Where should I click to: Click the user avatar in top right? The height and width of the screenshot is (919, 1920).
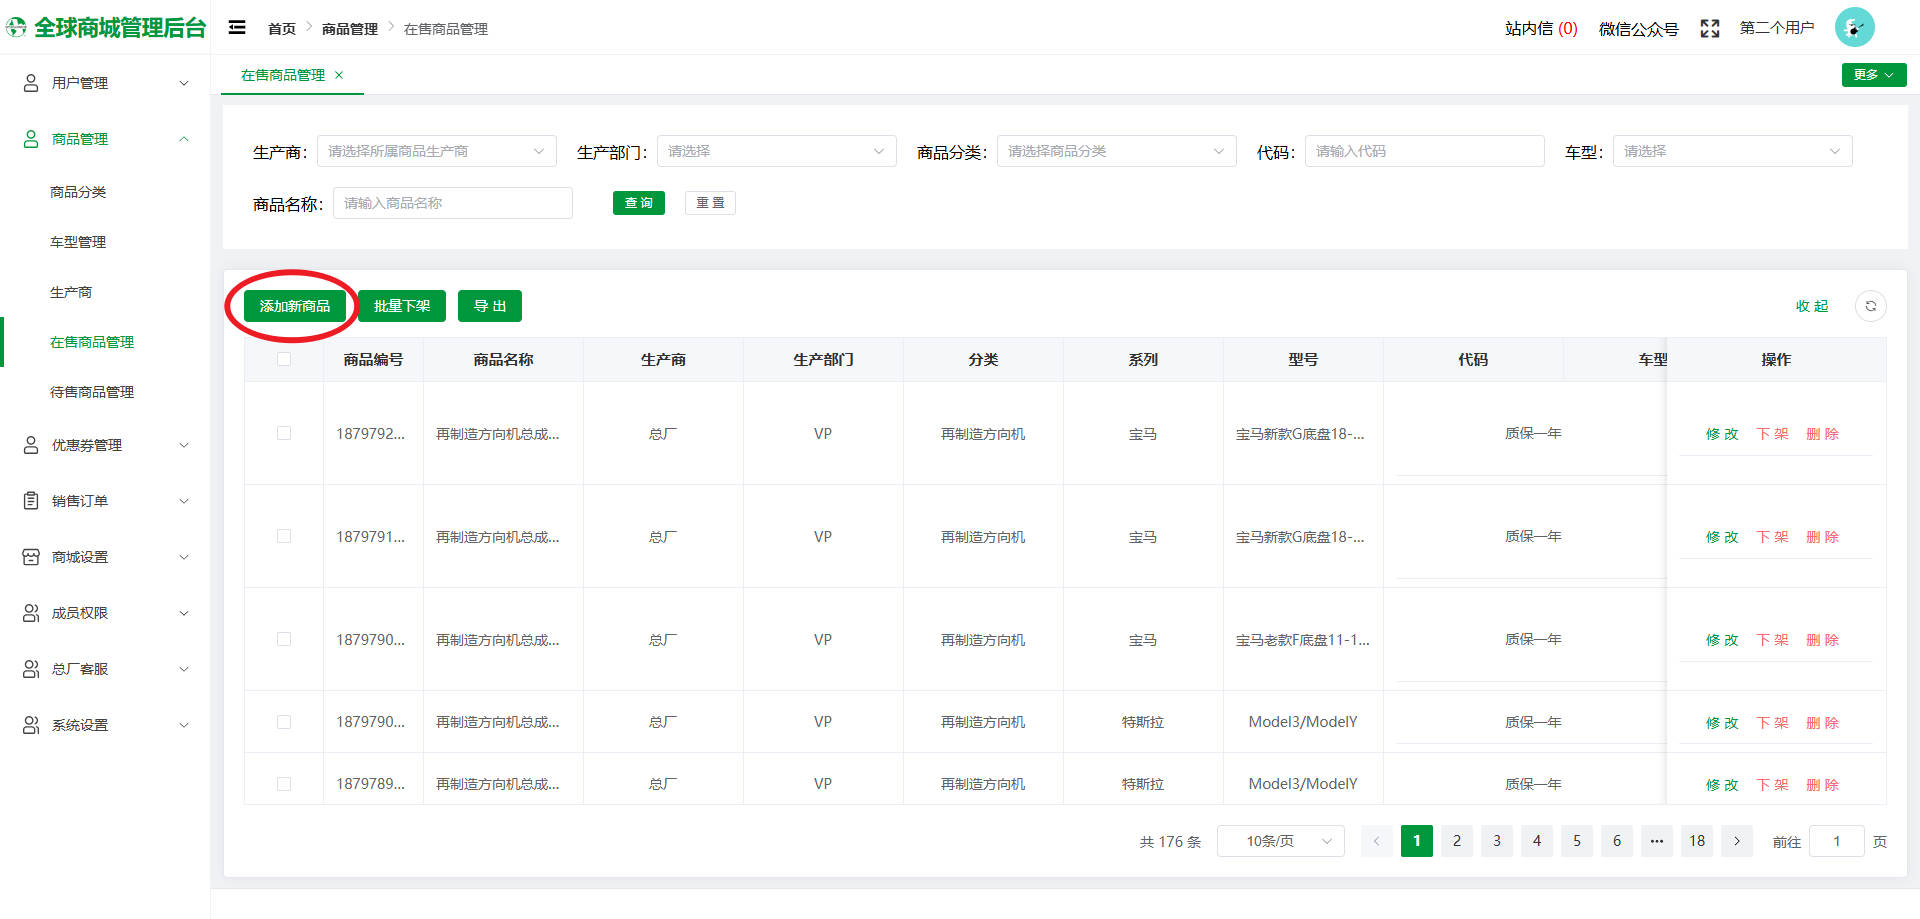(1854, 28)
